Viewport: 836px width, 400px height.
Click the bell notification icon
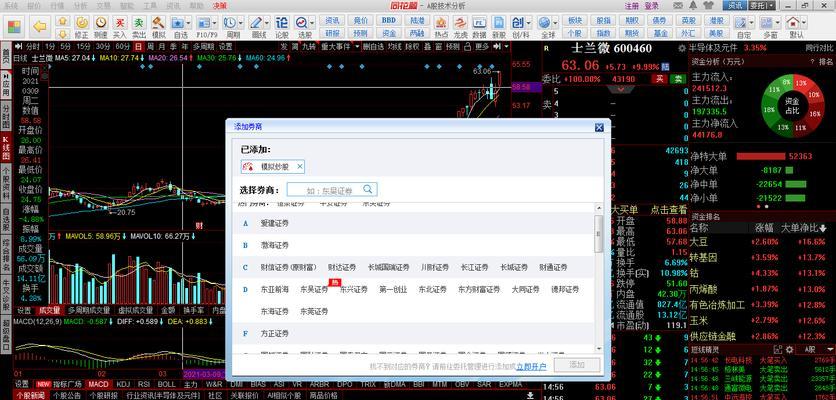click(693, 5)
